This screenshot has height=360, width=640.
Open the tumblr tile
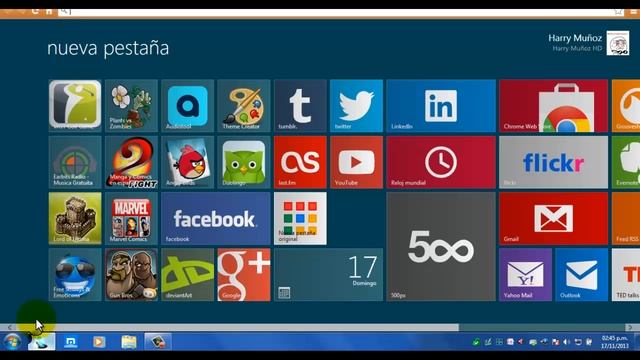click(300, 106)
